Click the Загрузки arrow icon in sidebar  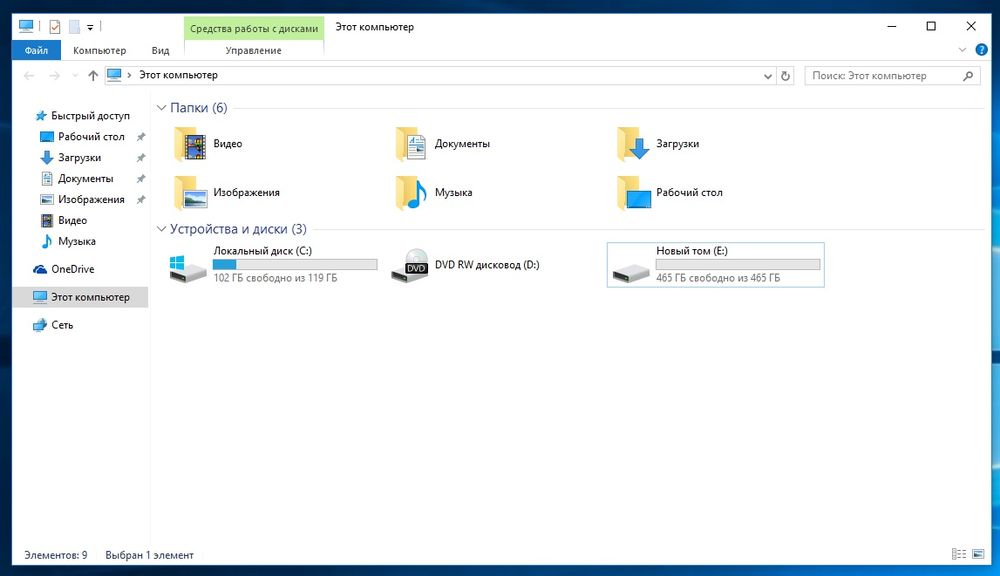[x=47, y=158]
